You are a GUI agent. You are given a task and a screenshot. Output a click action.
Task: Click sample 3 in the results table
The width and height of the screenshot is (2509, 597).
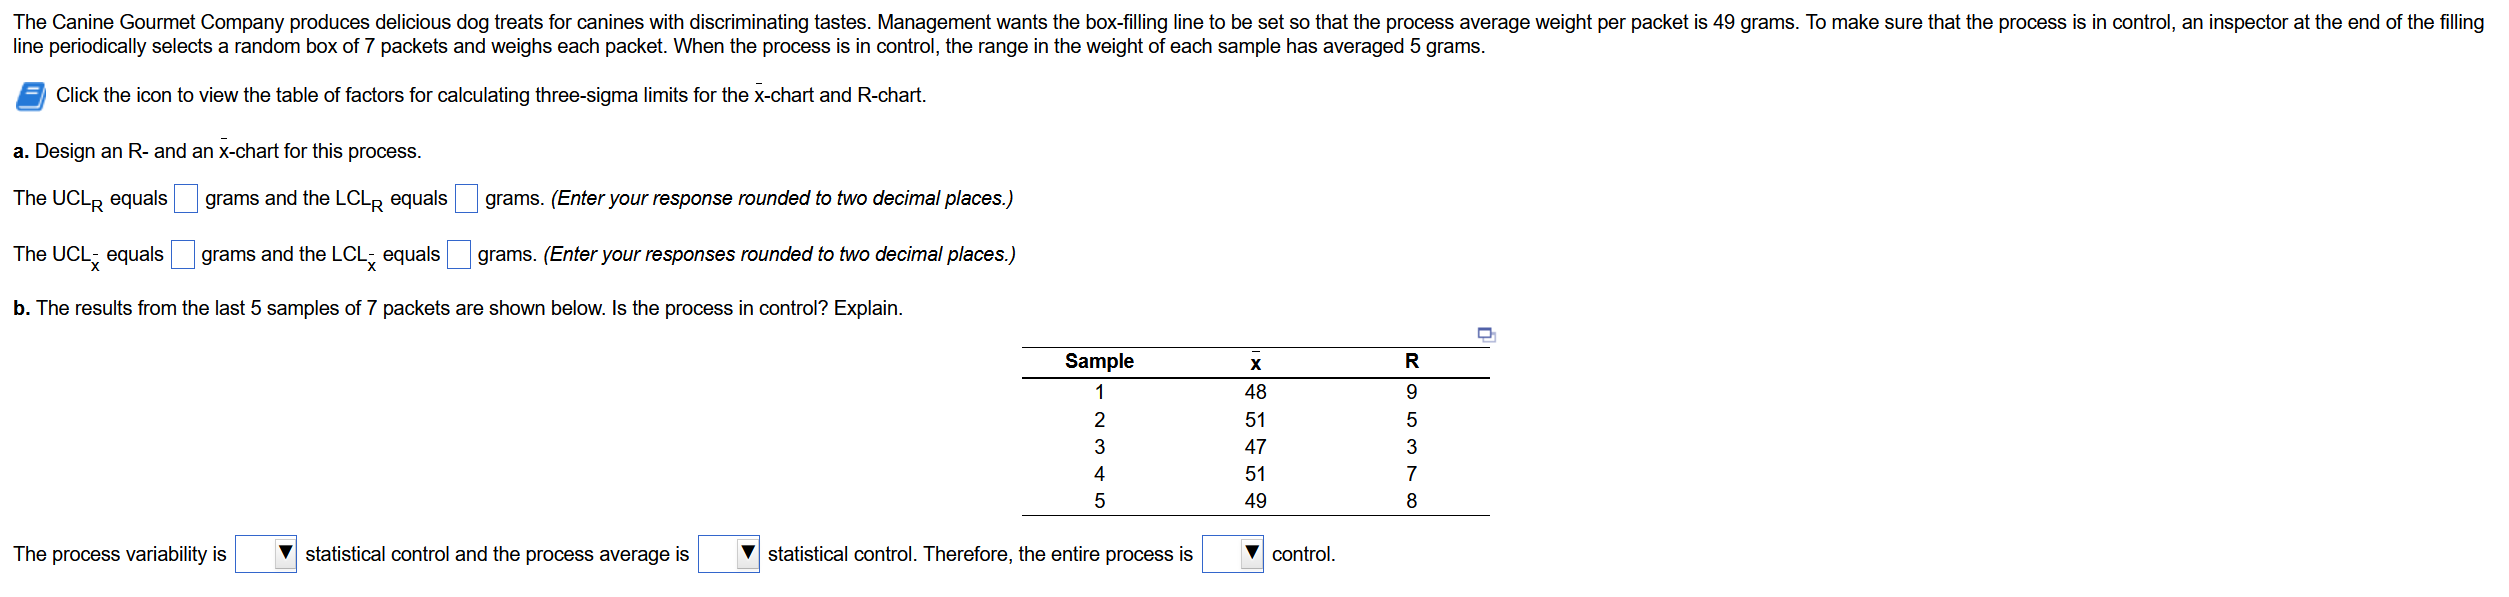pos(1099,447)
